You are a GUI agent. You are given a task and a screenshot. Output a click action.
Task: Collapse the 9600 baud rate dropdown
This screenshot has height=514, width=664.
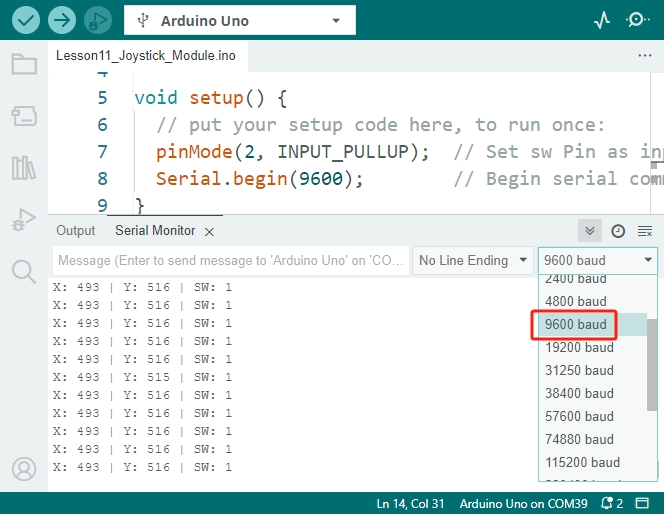pos(598,260)
